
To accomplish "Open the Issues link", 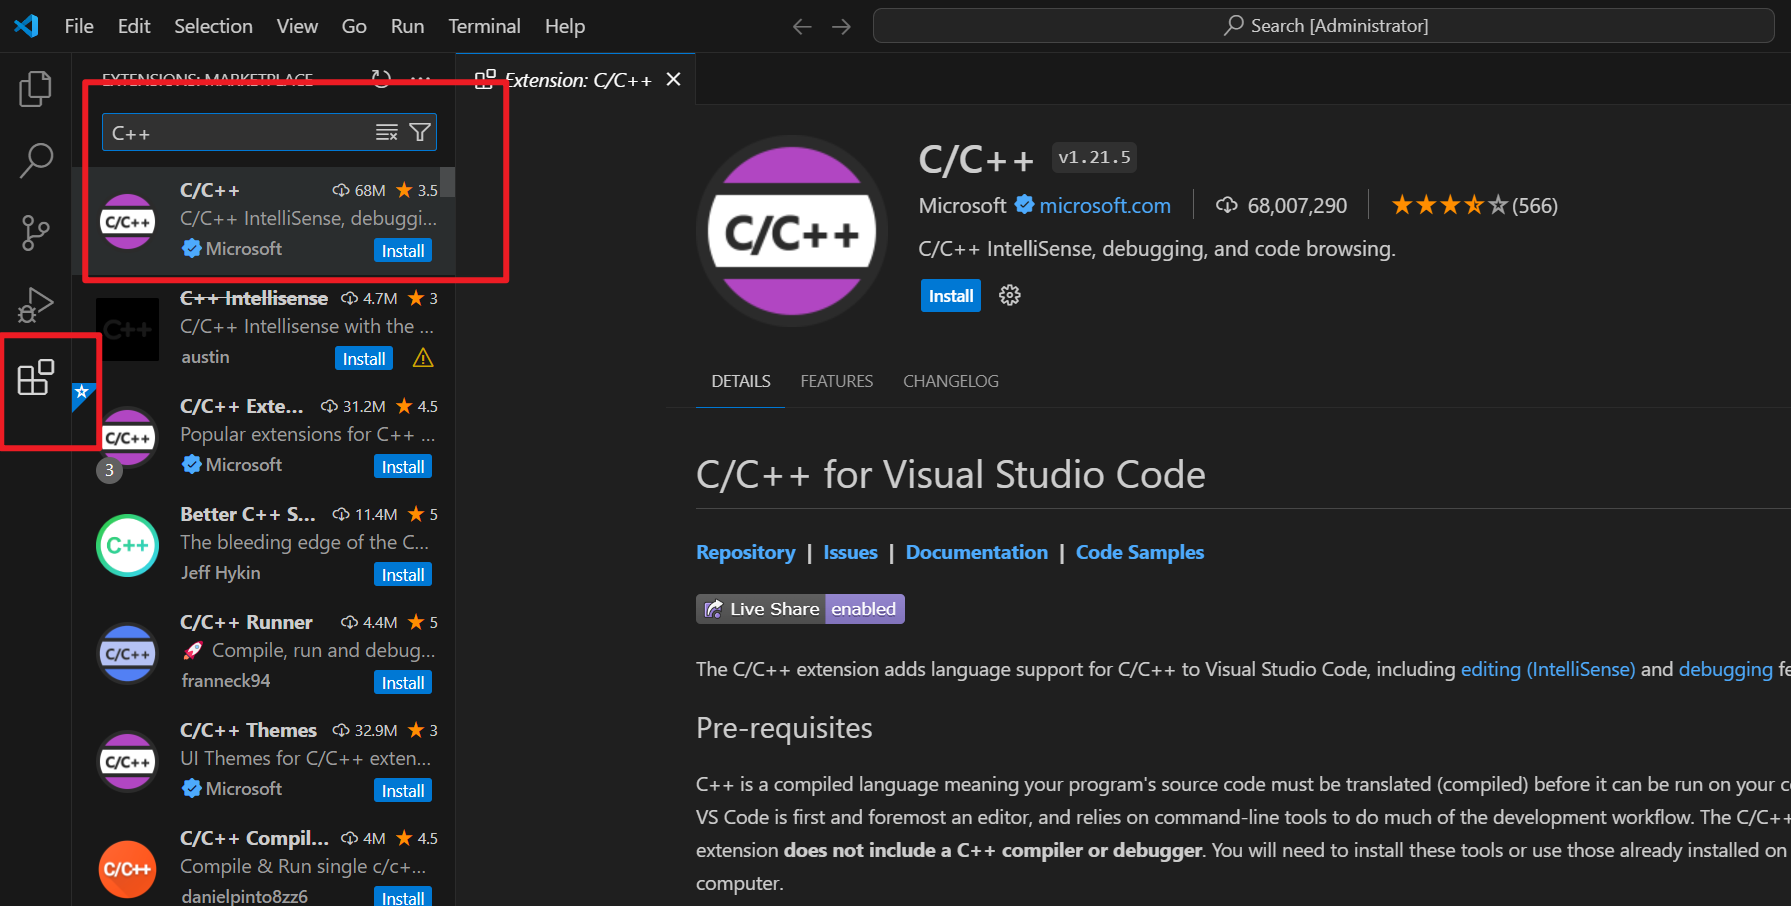I will tap(850, 552).
